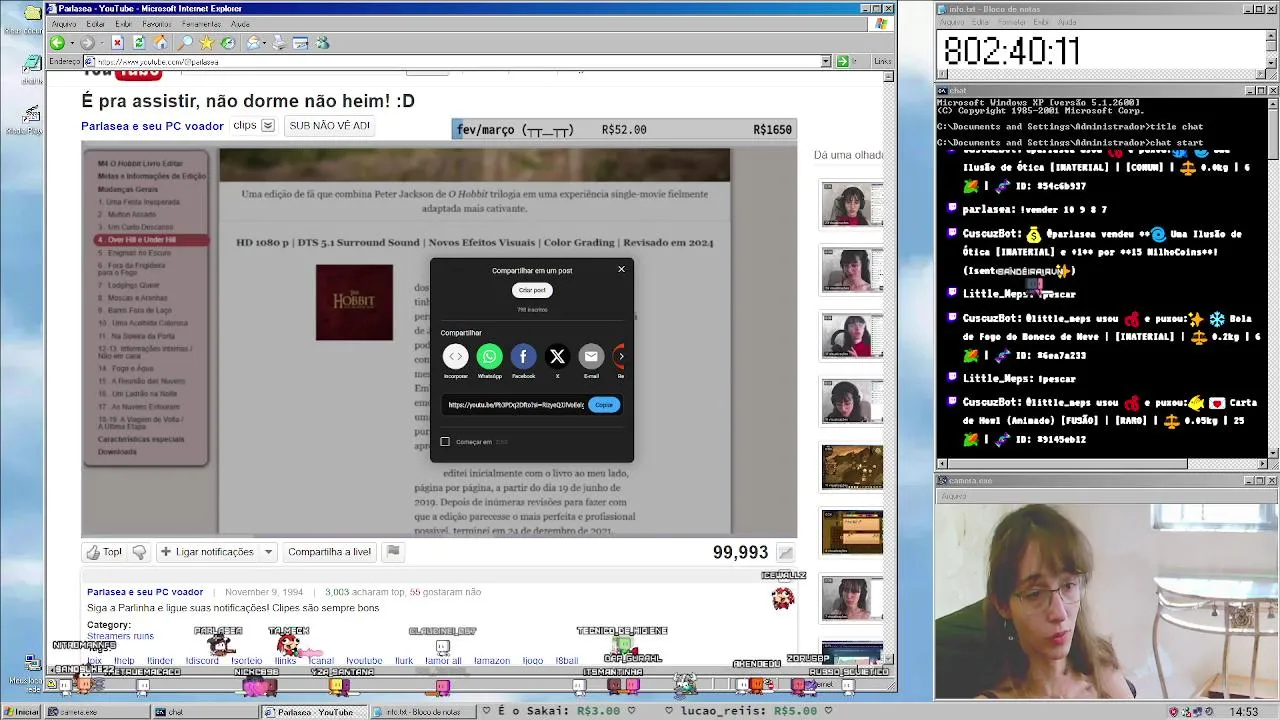This screenshot has width=1280, height=720.
Task: Click the fev/março donation goal bar
Action: point(624,129)
